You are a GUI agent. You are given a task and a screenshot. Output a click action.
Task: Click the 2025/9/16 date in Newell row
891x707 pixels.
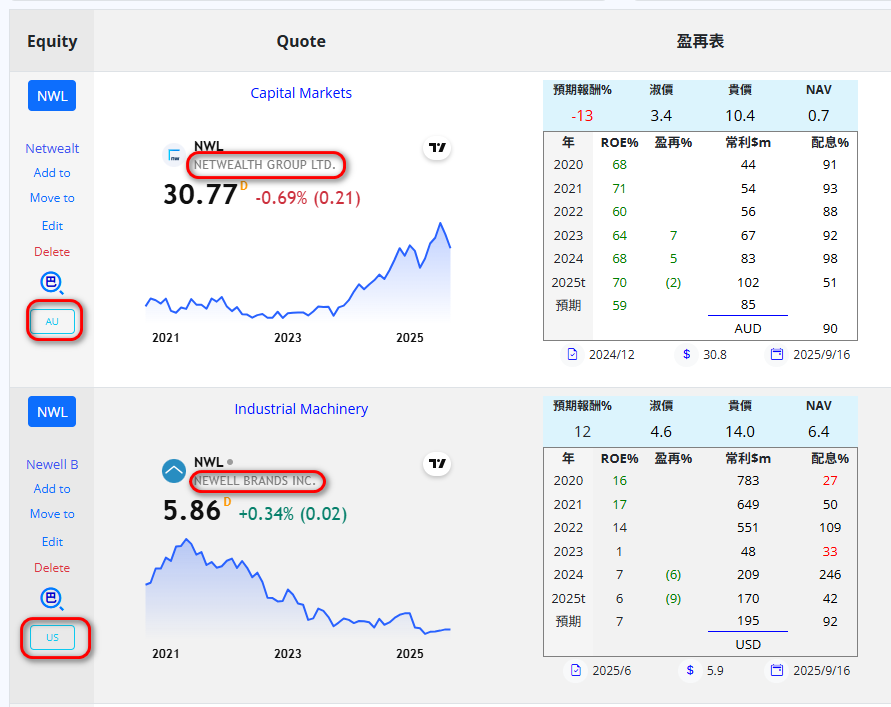[x=822, y=671]
